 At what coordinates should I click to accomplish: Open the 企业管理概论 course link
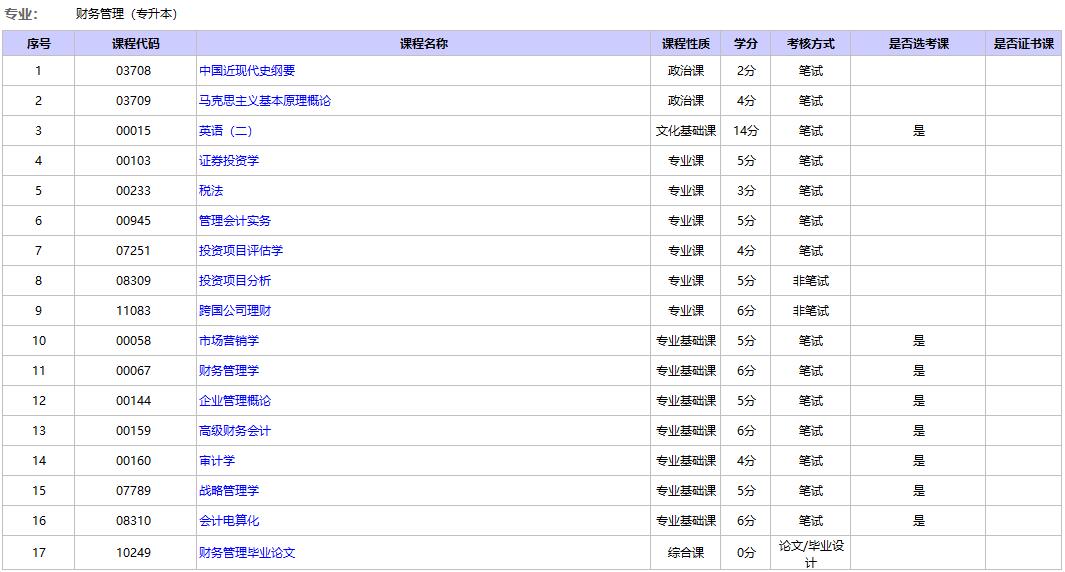(235, 401)
